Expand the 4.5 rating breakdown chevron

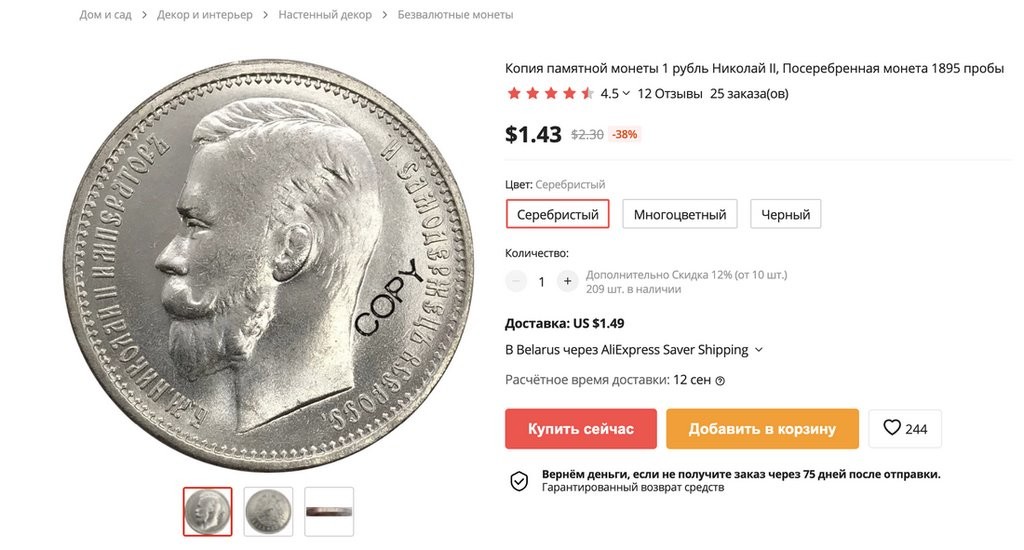(626, 94)
